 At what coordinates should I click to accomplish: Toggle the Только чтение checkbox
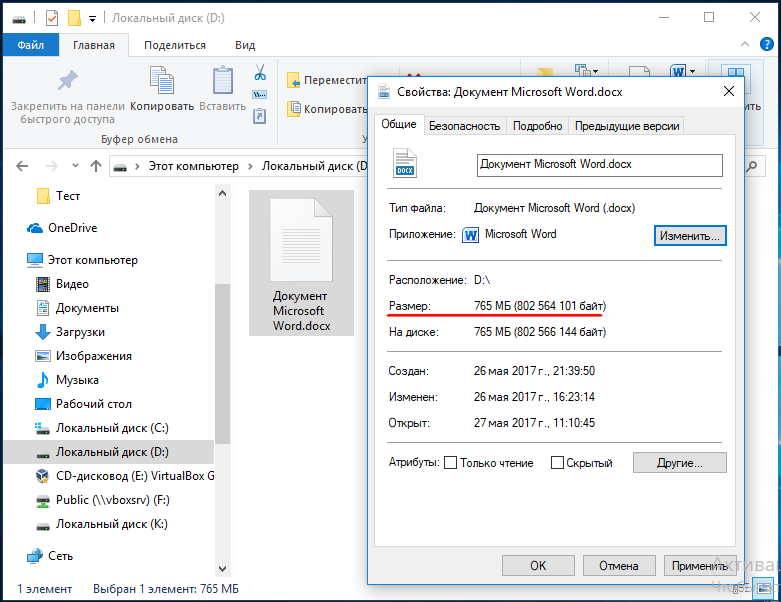450,463
